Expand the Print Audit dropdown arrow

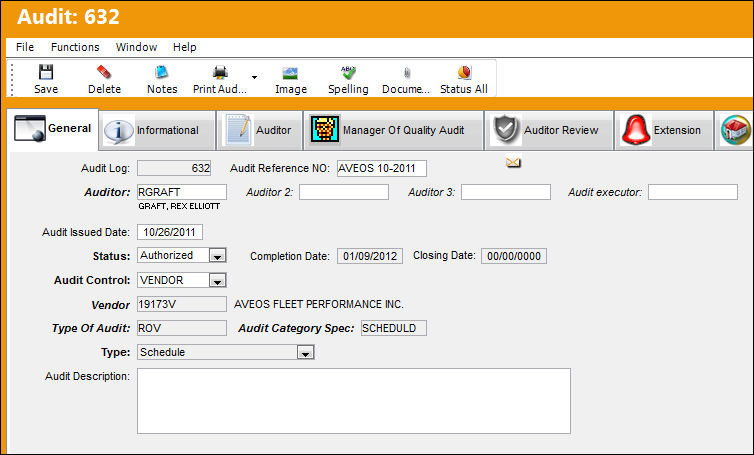[x=254, y=77]
